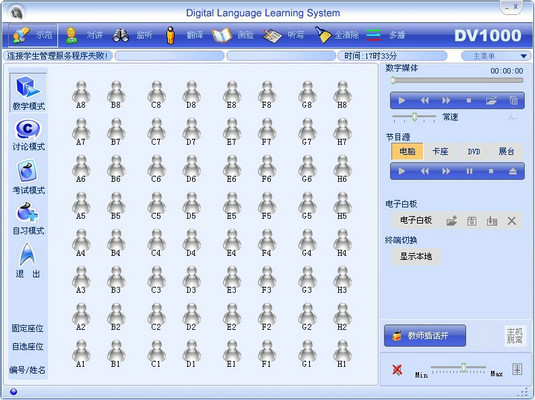Viewport: 535px width, 400px height.
Task: Toggle 教师插话开 teacher interjection
Action: point(425,335)
